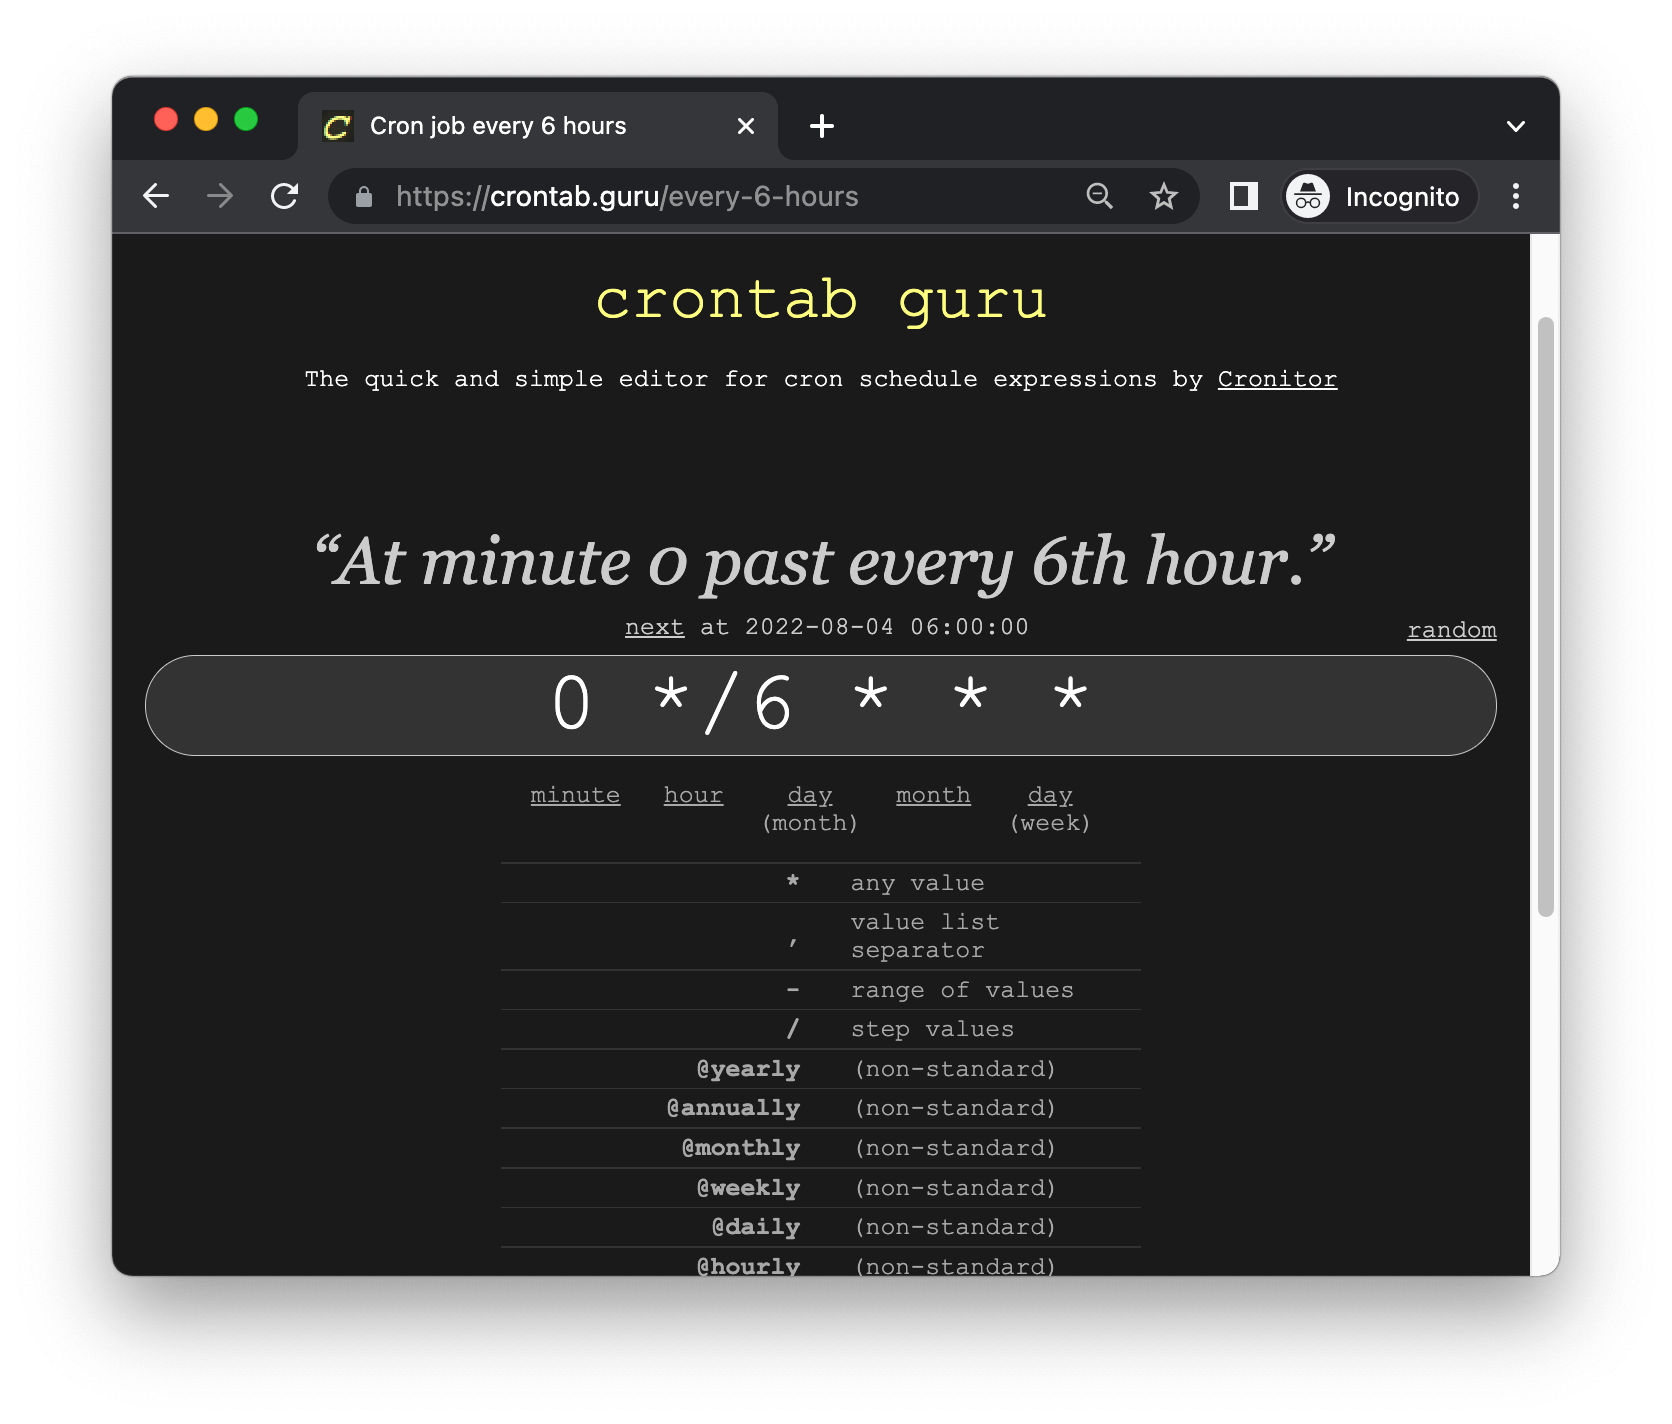The image size is (1672, 1424).
Task: Select the Cron job every 6 hours tab
Action: tap(538, 126)
